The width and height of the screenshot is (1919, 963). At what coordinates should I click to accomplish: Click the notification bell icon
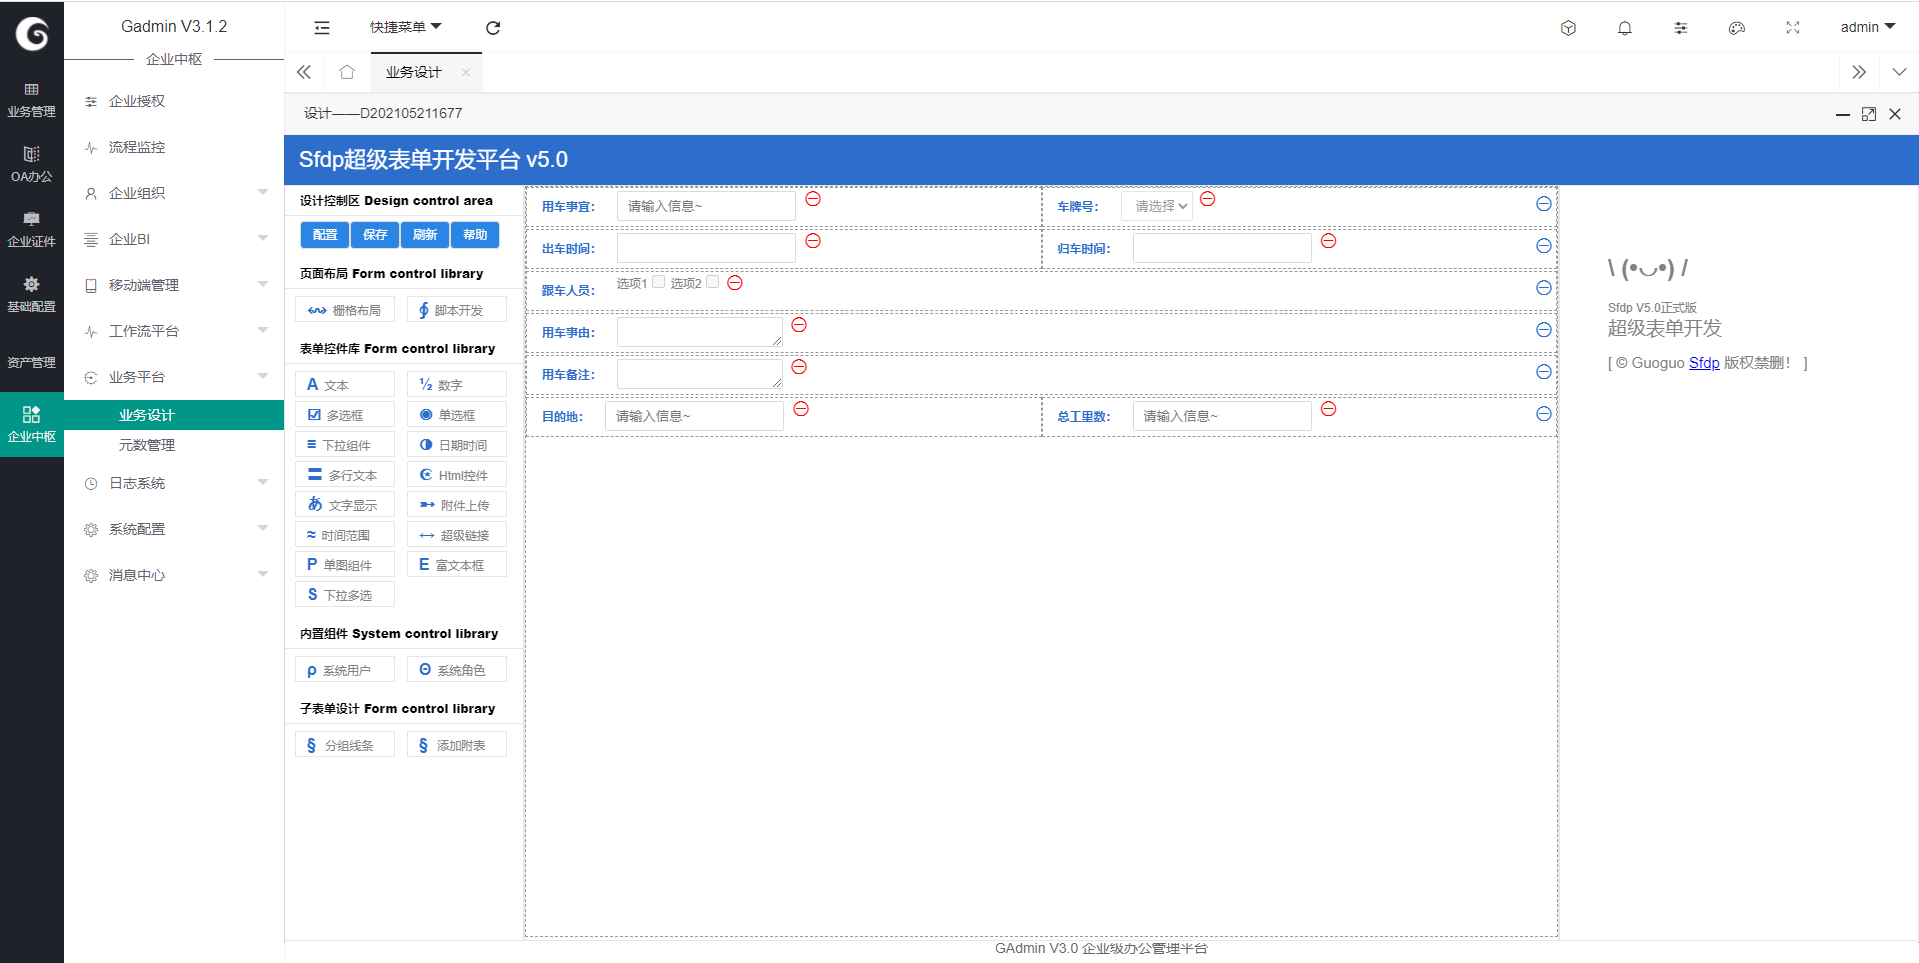[x=1624, y=28]
